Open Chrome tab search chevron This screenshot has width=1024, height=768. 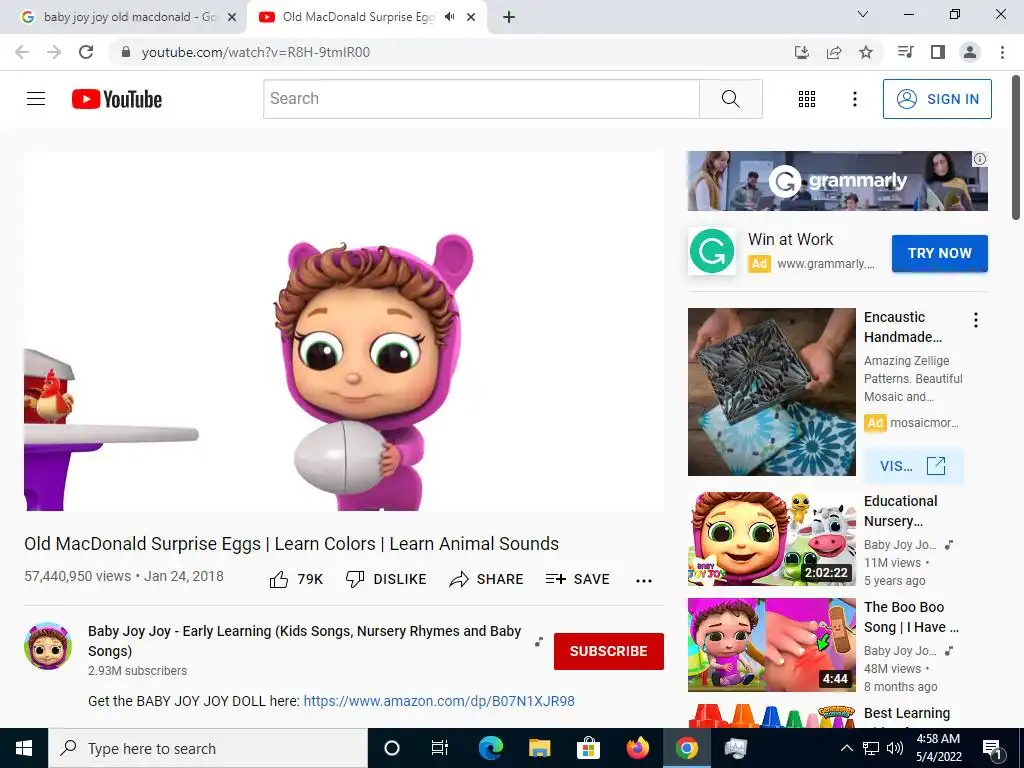[863, 14]
